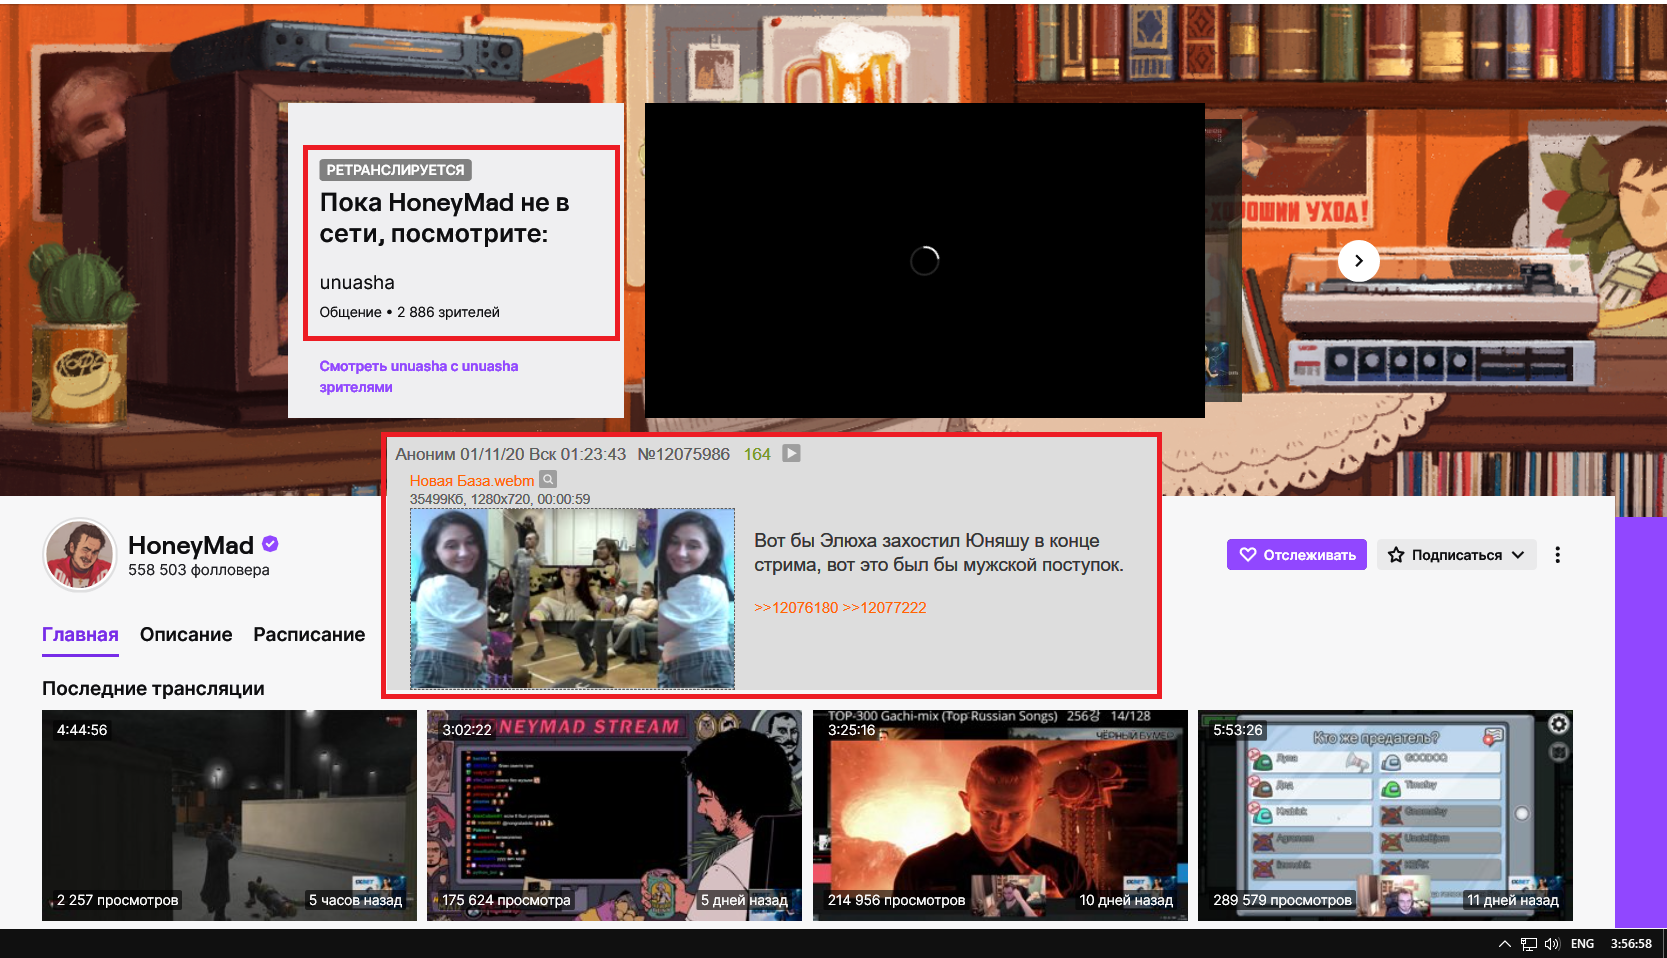Click the taskbar clock 3:56:58
The height and width of the screenshot is (958, 1667).
click(x=1631, y=943)
